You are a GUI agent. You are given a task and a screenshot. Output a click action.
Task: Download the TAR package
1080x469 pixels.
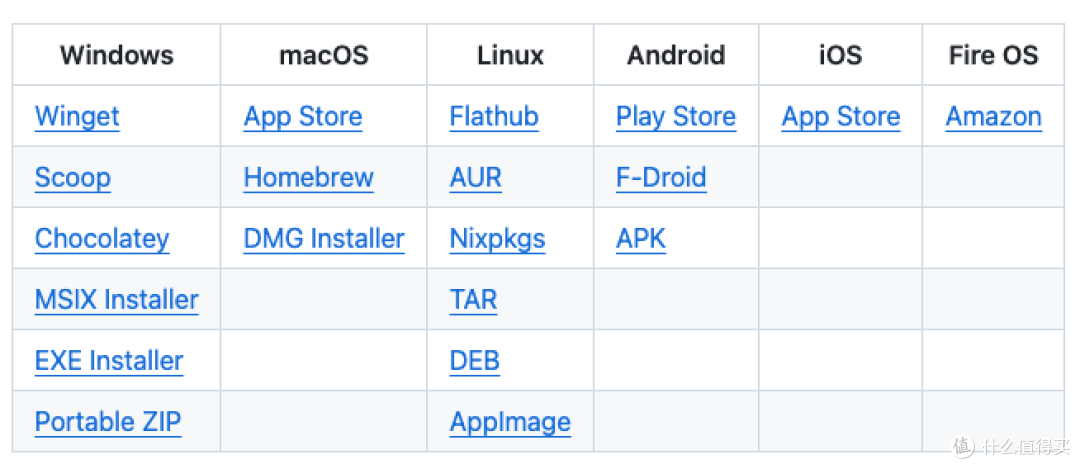click(x=473, y=300)
